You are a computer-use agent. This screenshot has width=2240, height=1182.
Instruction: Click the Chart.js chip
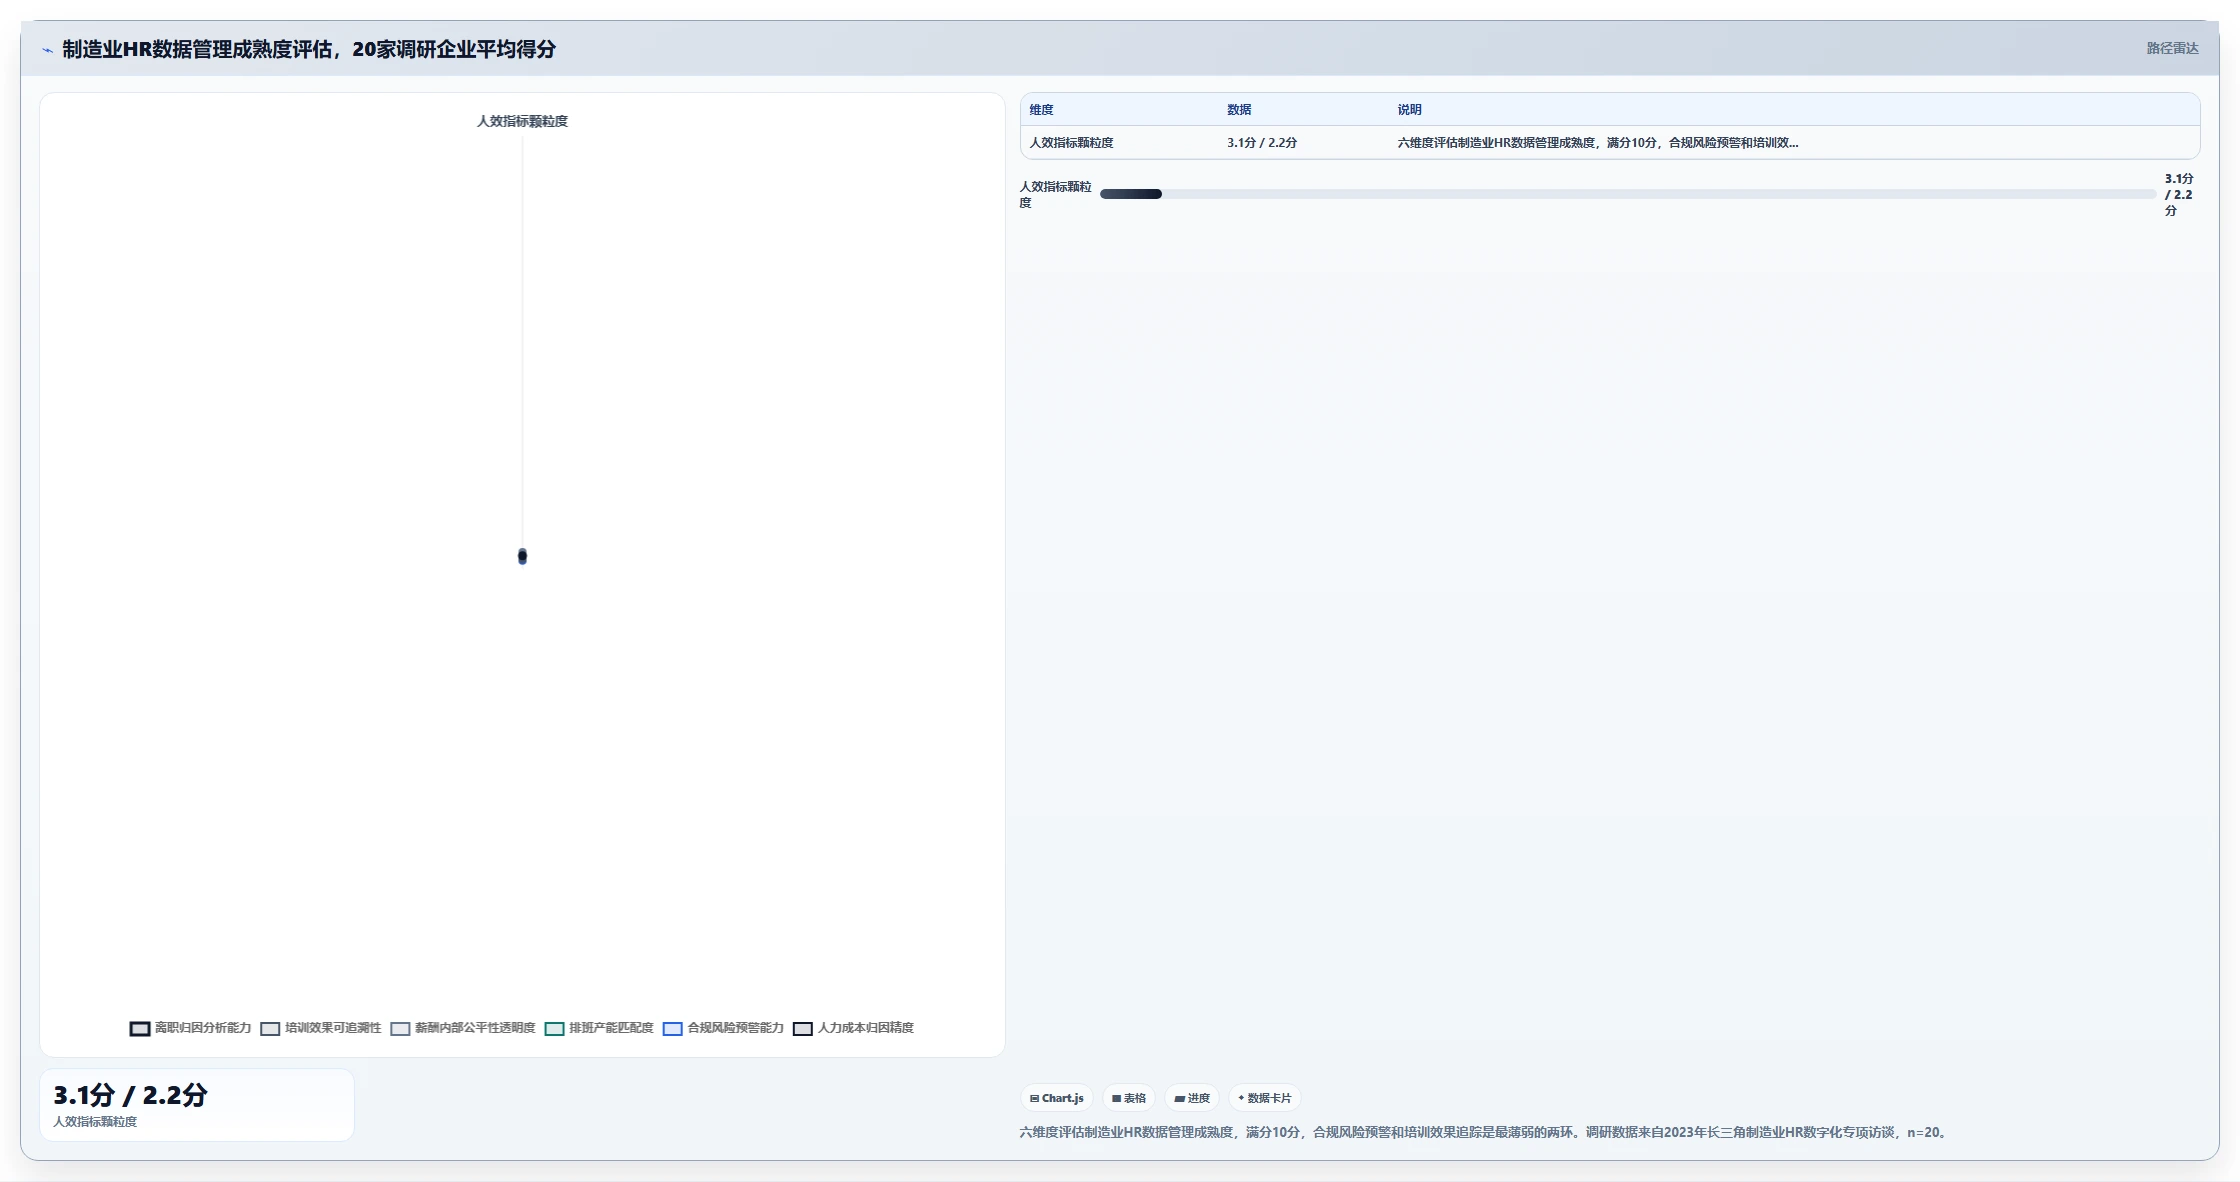tap(1057, 1098)
